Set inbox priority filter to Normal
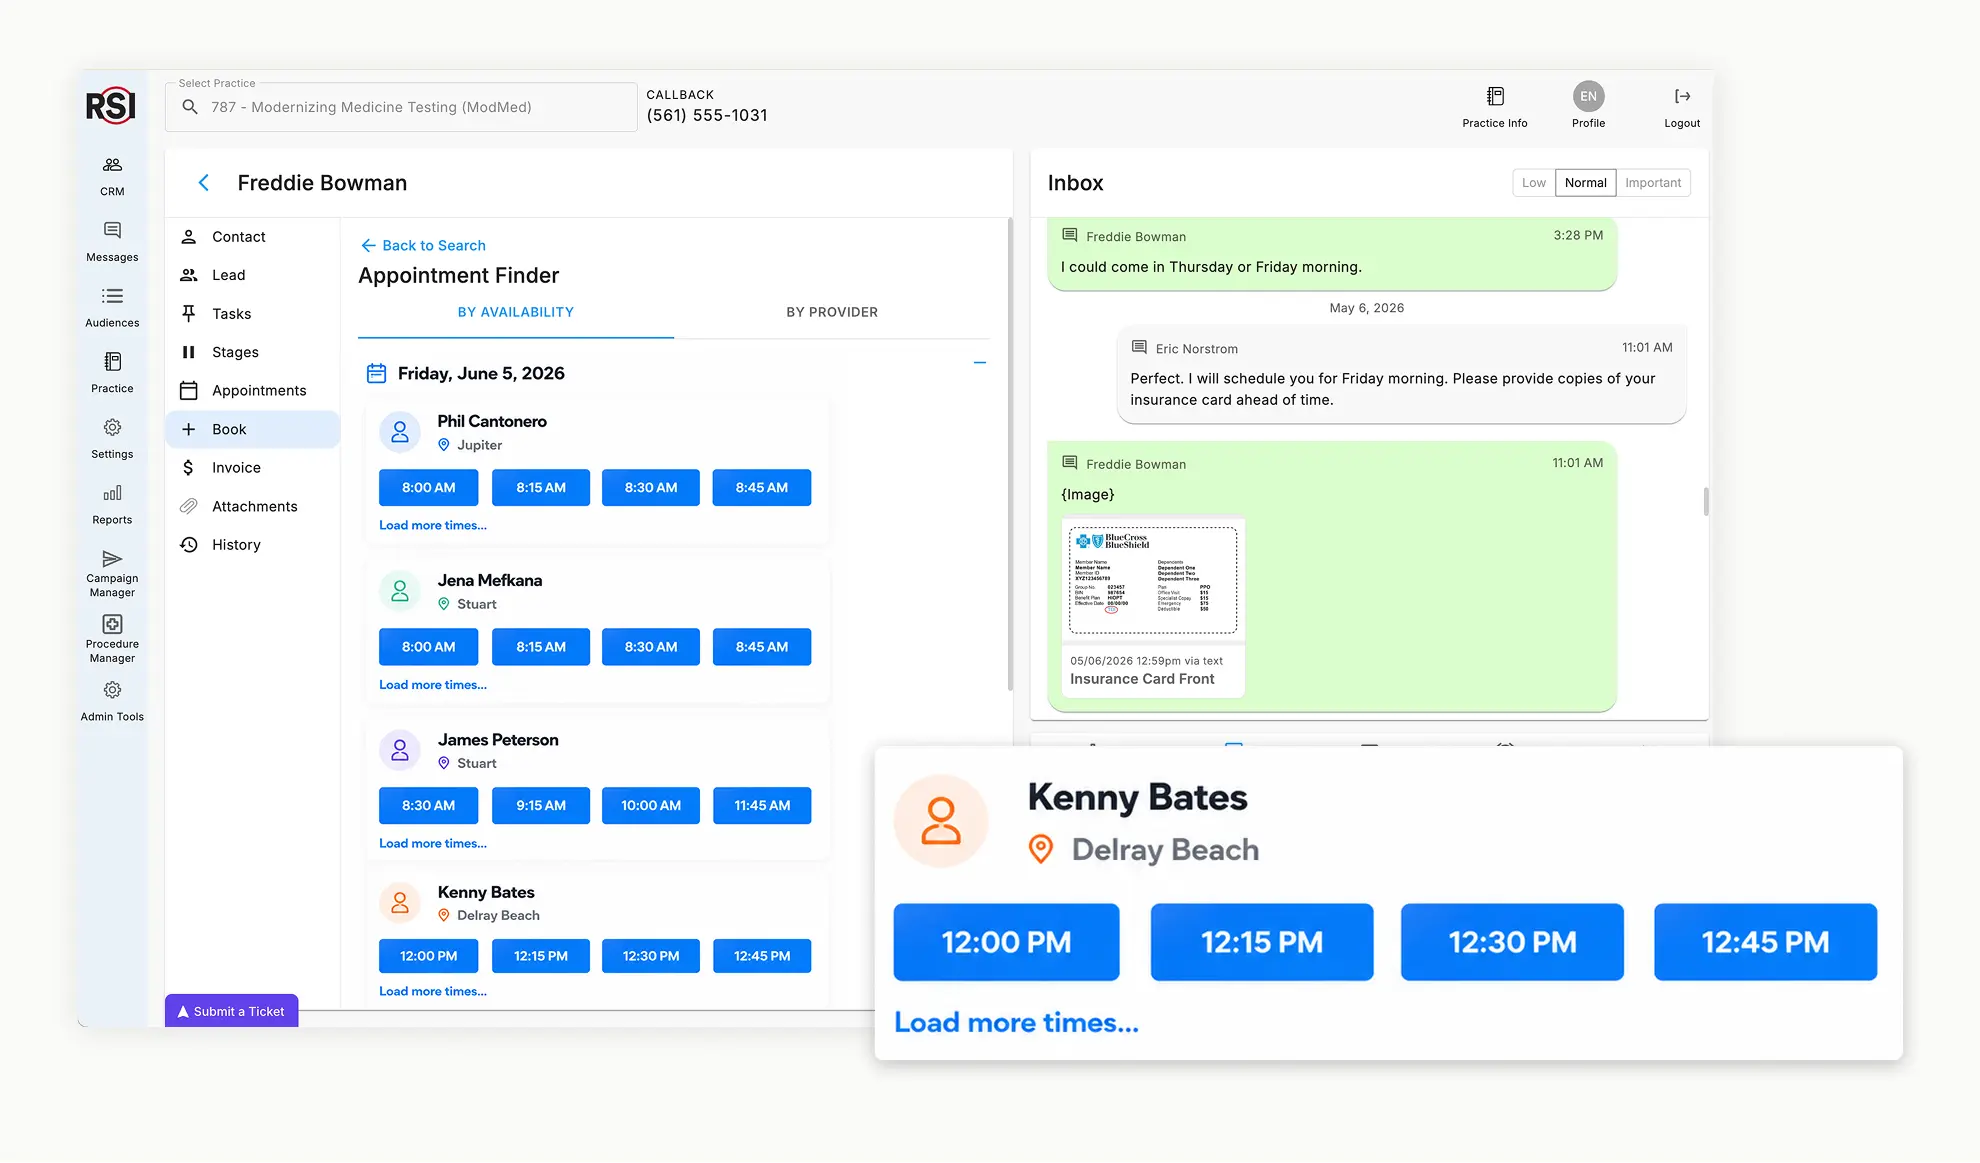Image resolution: width=1980 pixels, height=1163 pixels. [x=1585, y=182]
